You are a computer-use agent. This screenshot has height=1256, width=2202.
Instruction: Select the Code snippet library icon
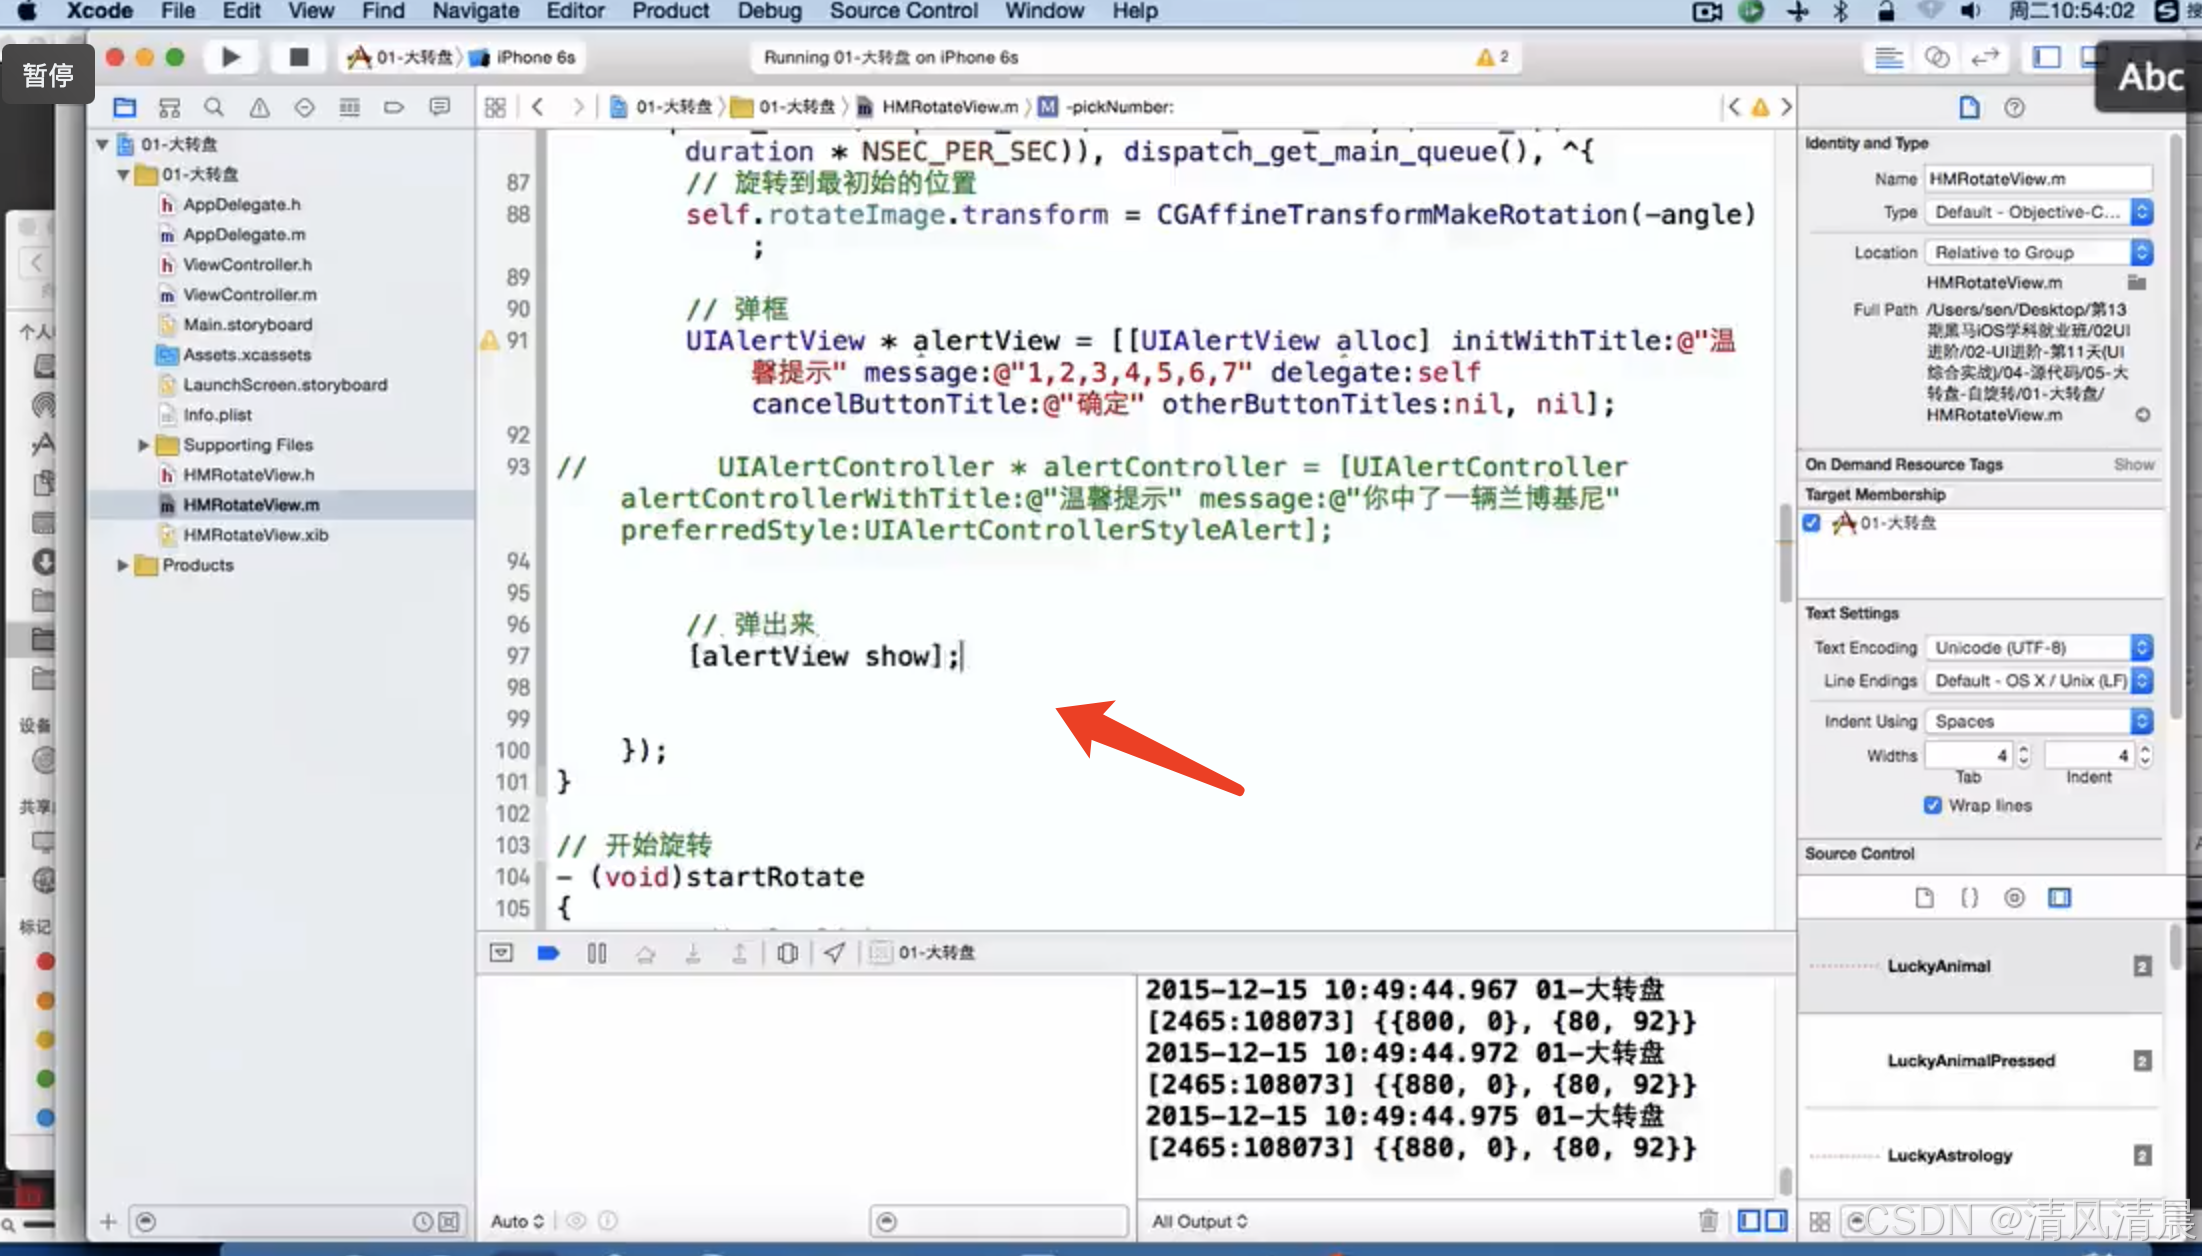tap(1969, 898)
